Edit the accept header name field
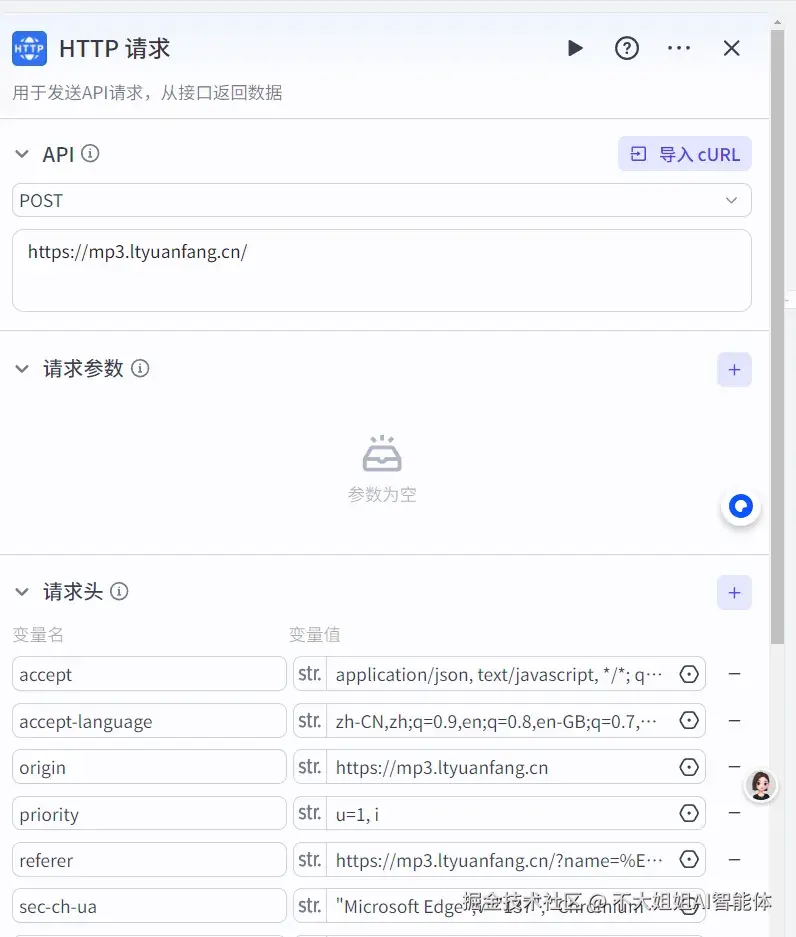The height and width of the screenshot is (937, 796). 149,674
